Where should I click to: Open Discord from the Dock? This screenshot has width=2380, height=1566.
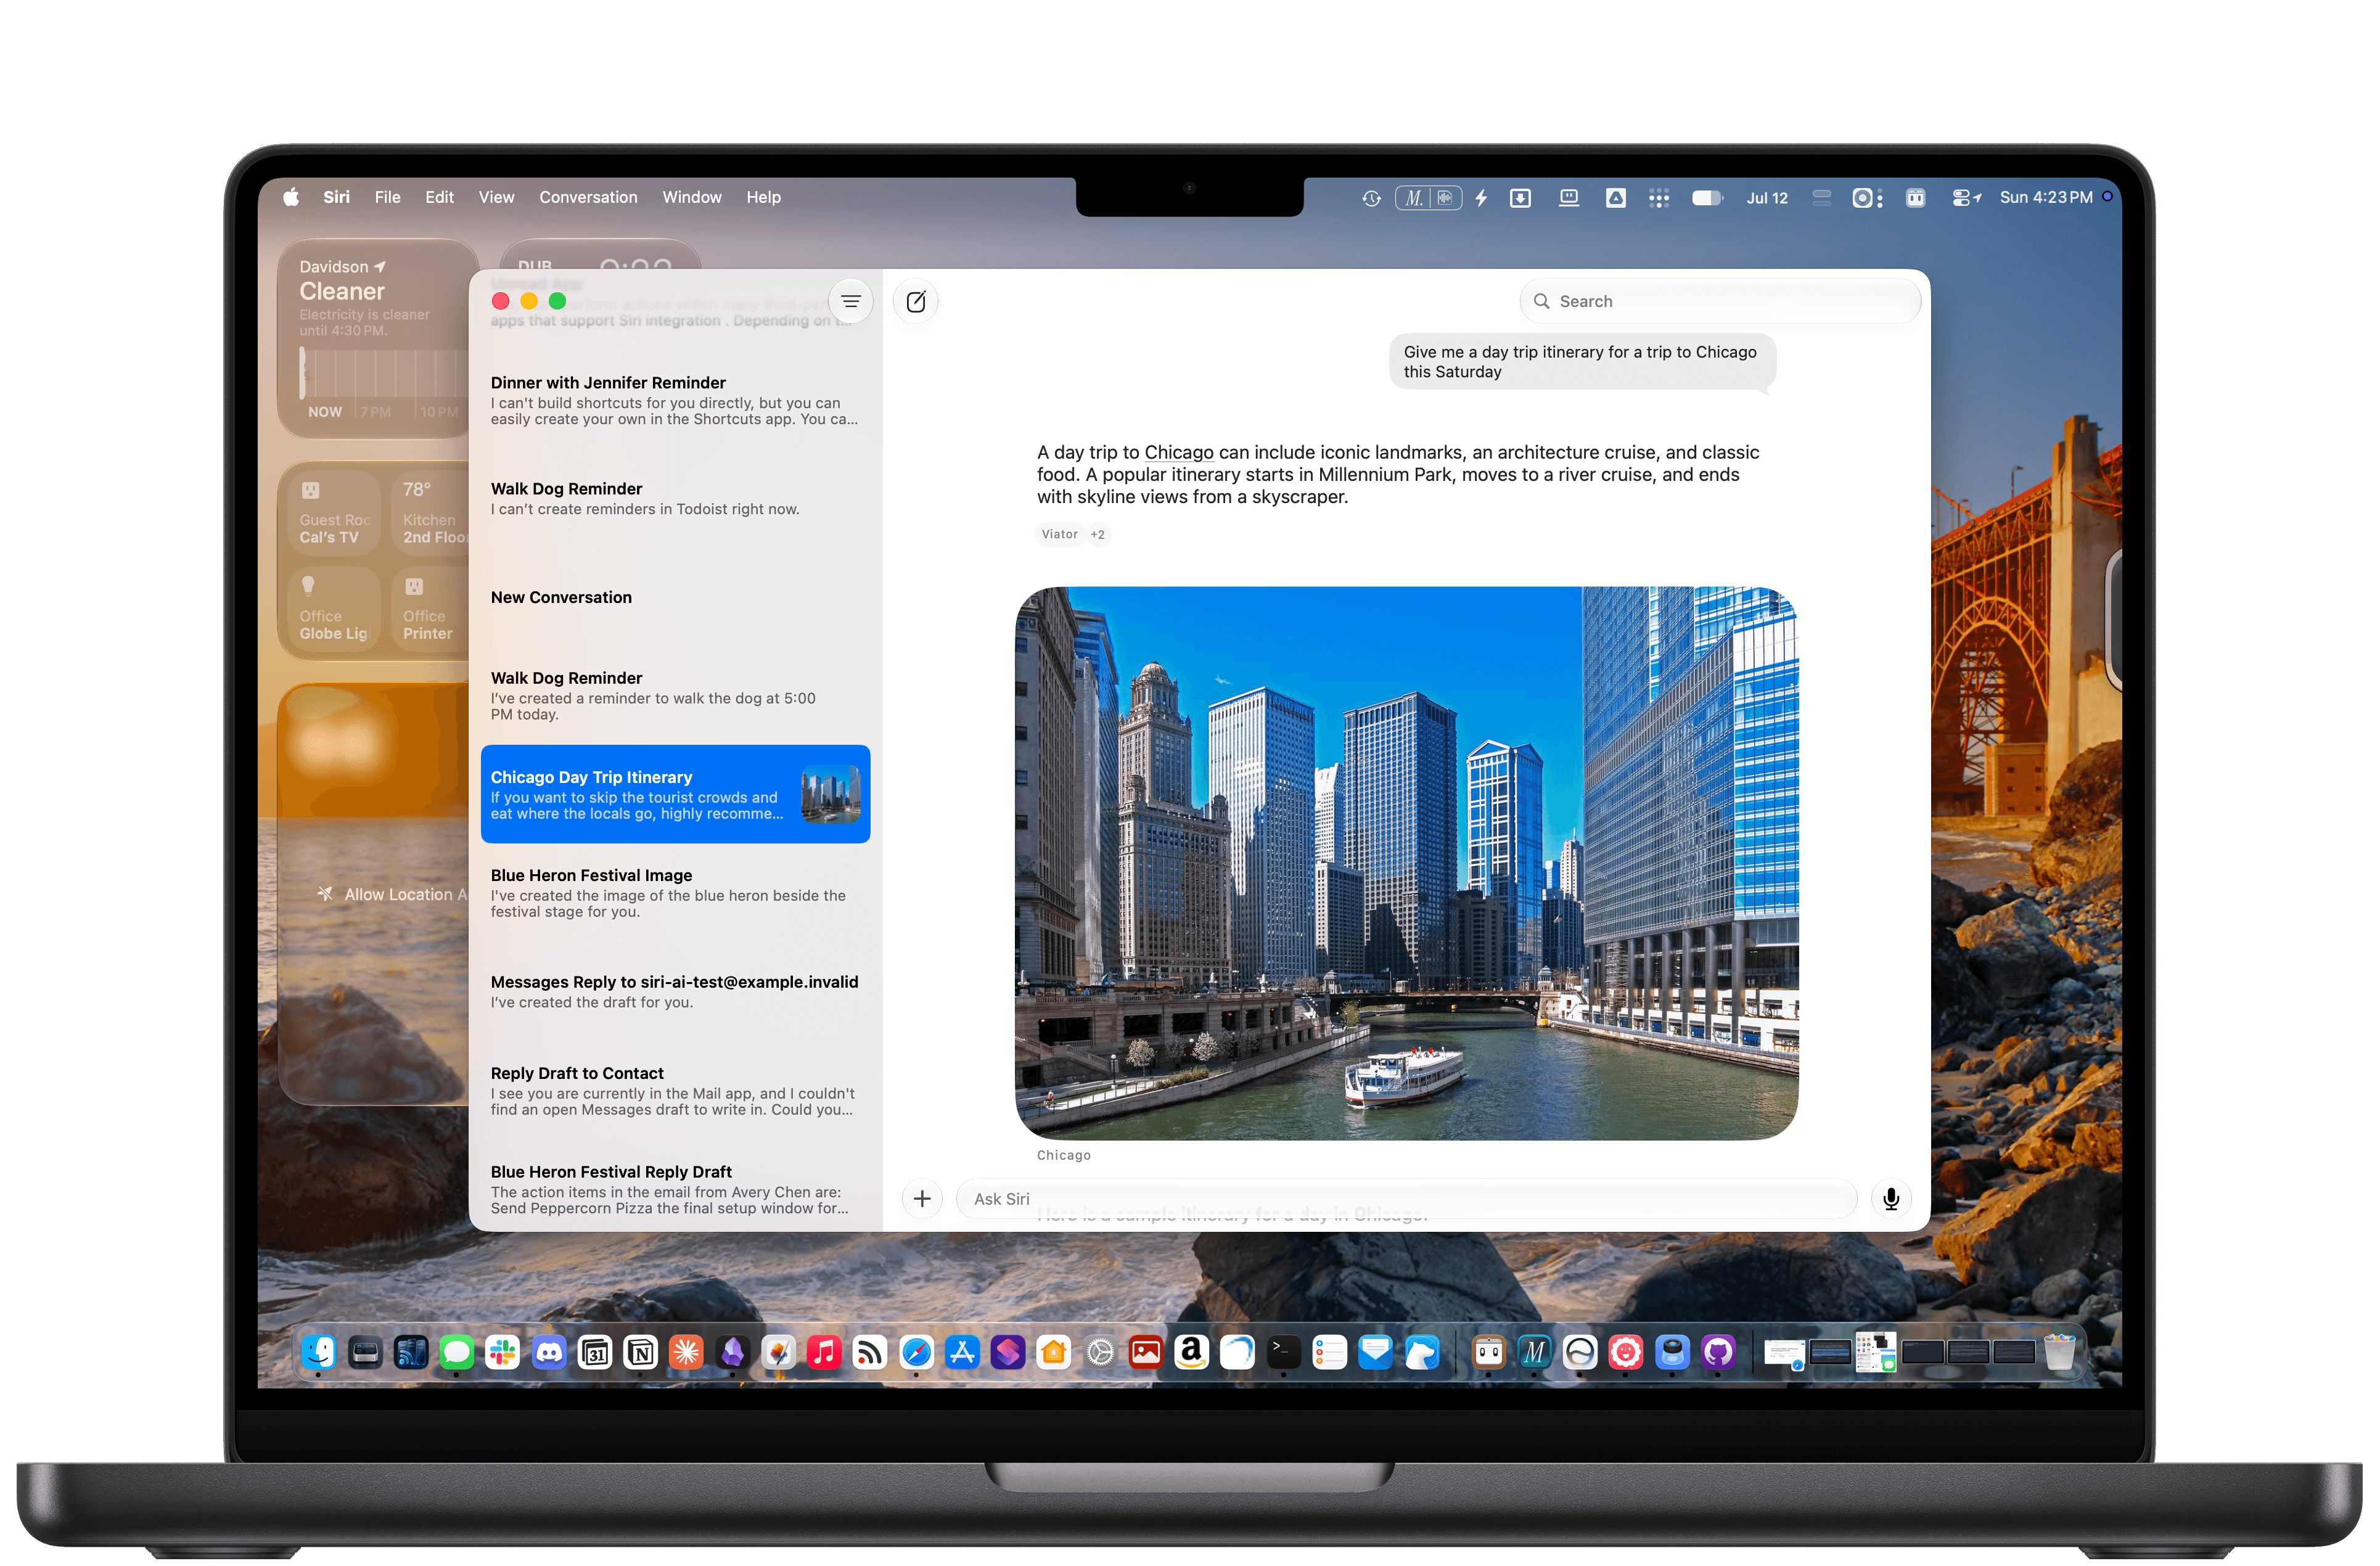click(549, 1353)
